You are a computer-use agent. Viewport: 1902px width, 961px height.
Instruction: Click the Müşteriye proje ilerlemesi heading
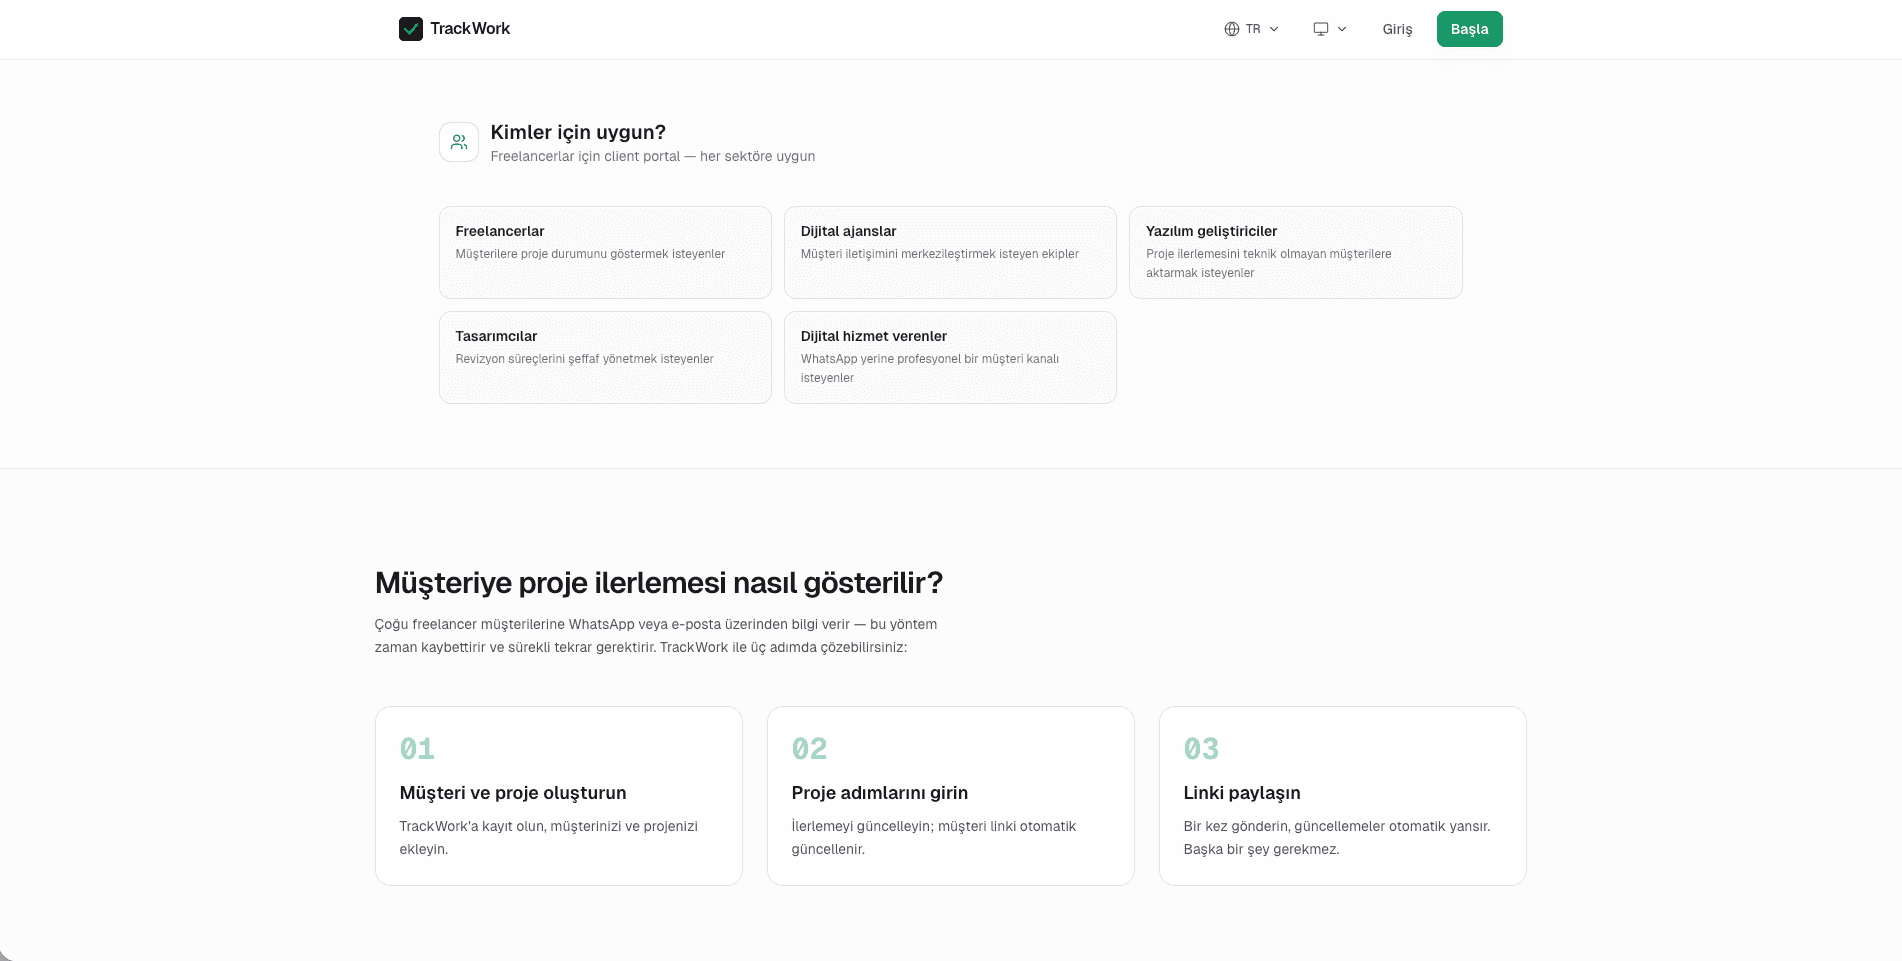pyautogui.click(x=658, y=583)
